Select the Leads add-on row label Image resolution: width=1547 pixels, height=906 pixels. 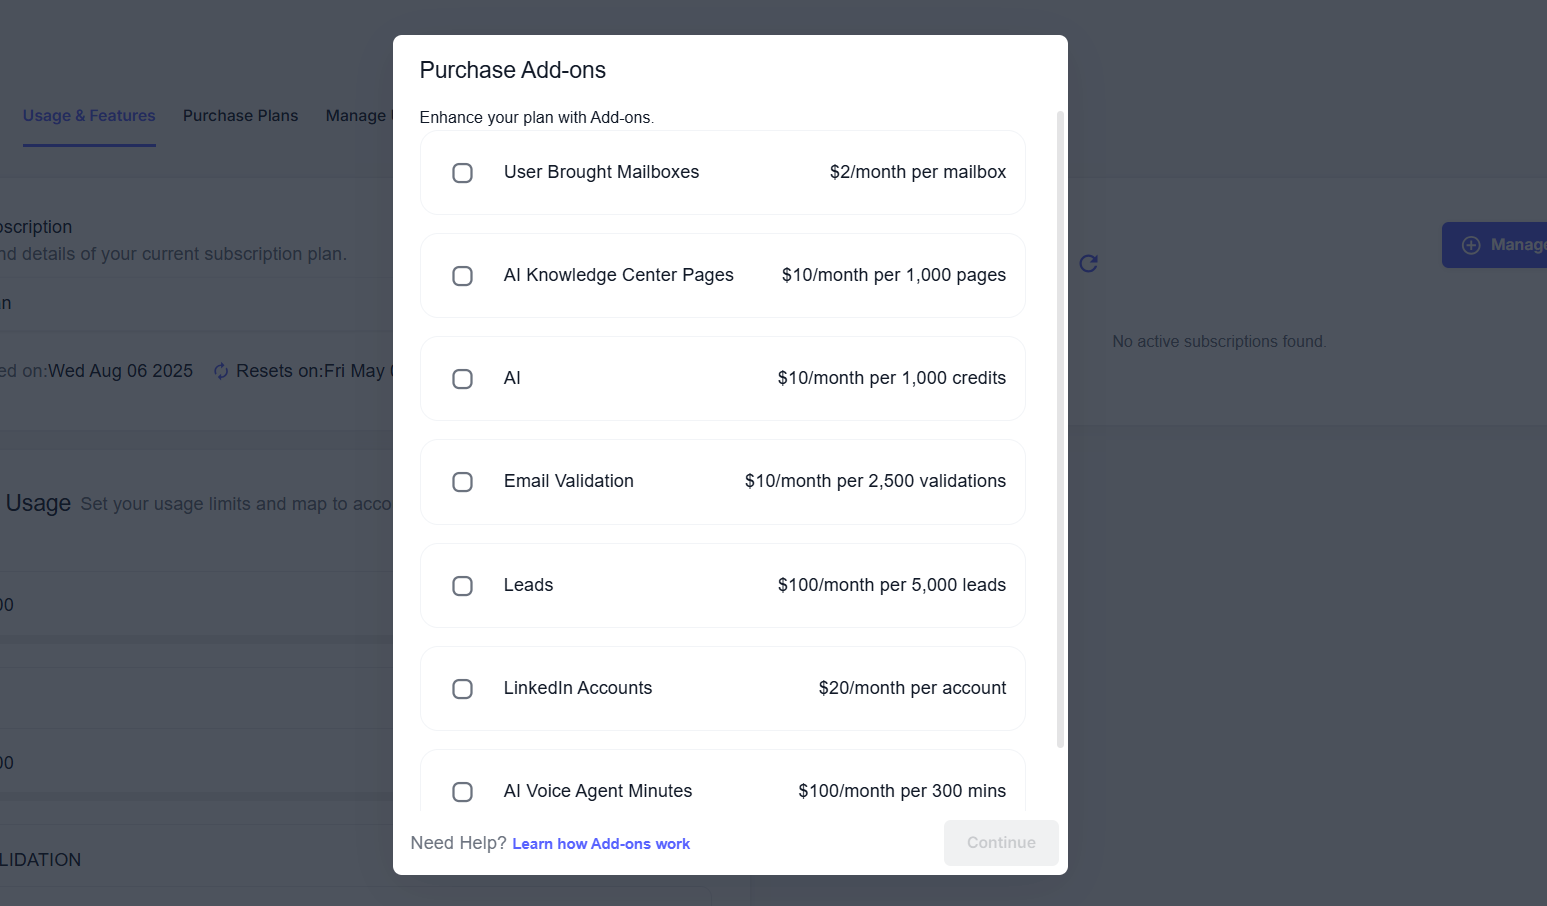528,585
